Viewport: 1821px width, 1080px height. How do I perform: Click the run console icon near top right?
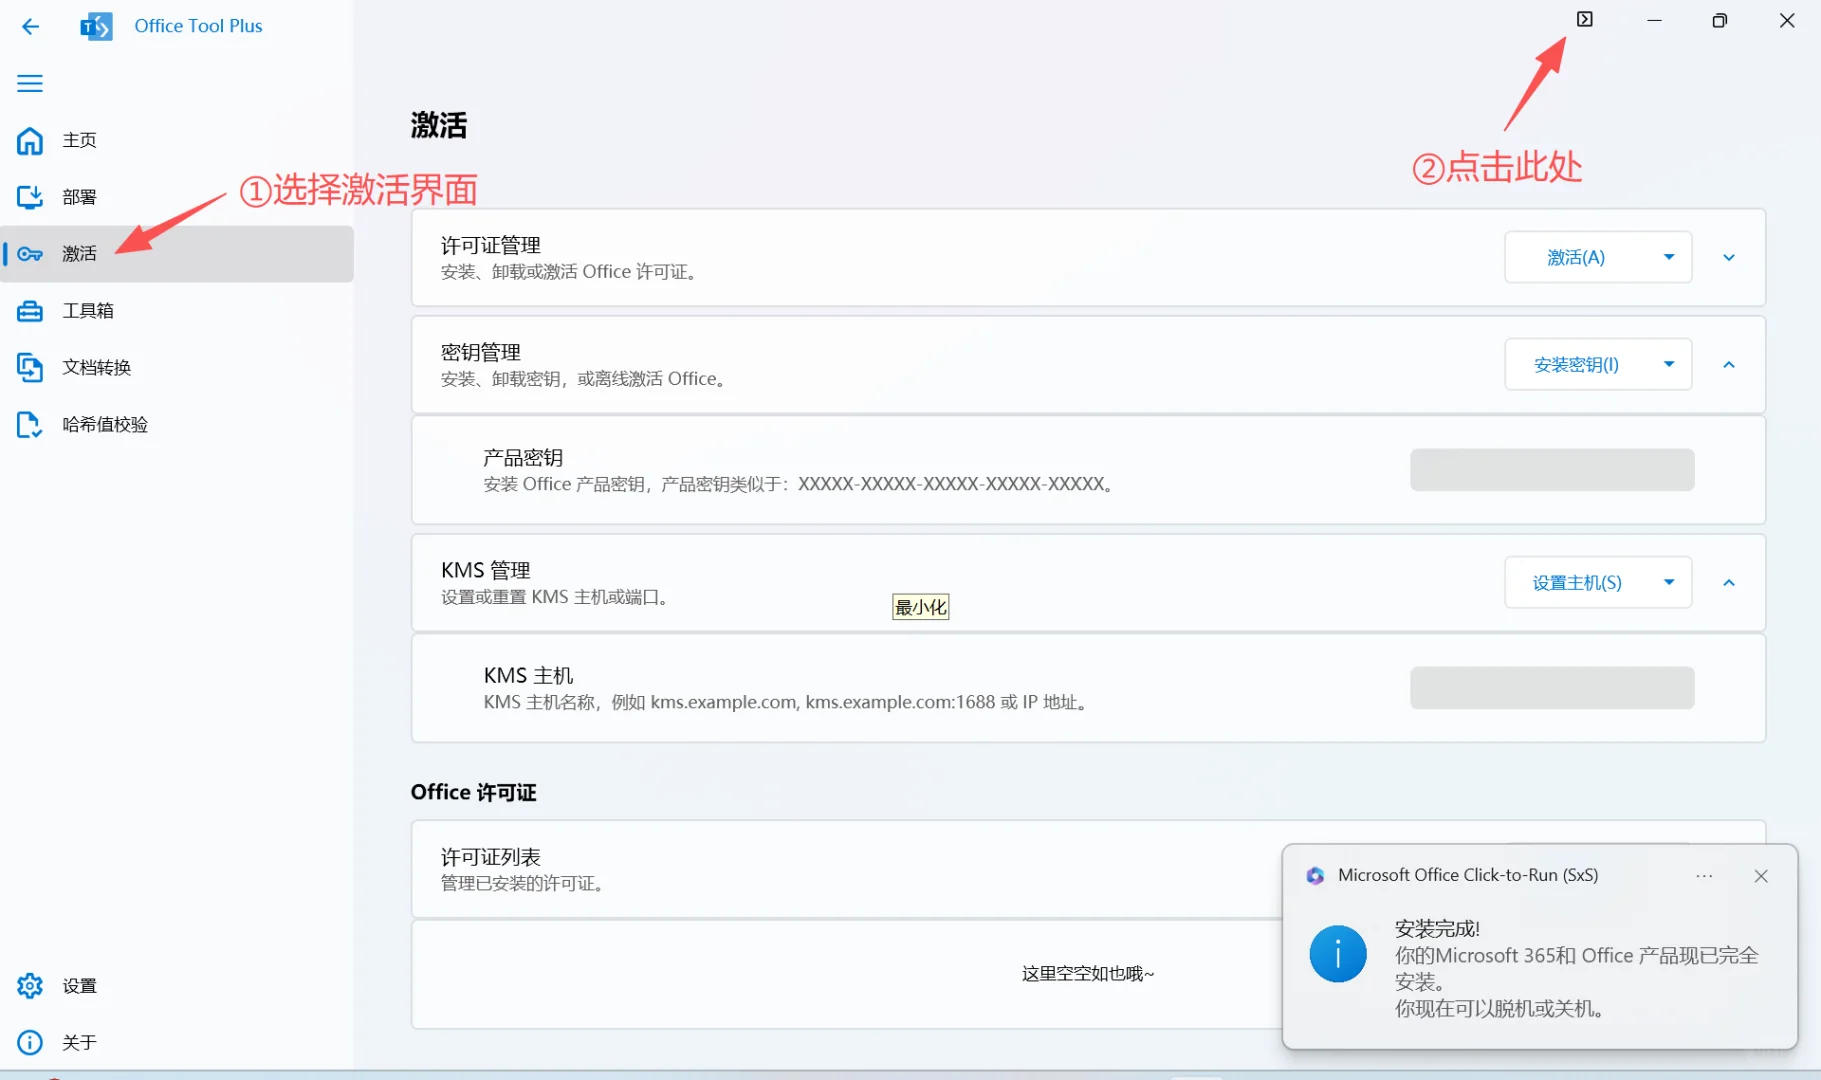tap(1584, 18)
